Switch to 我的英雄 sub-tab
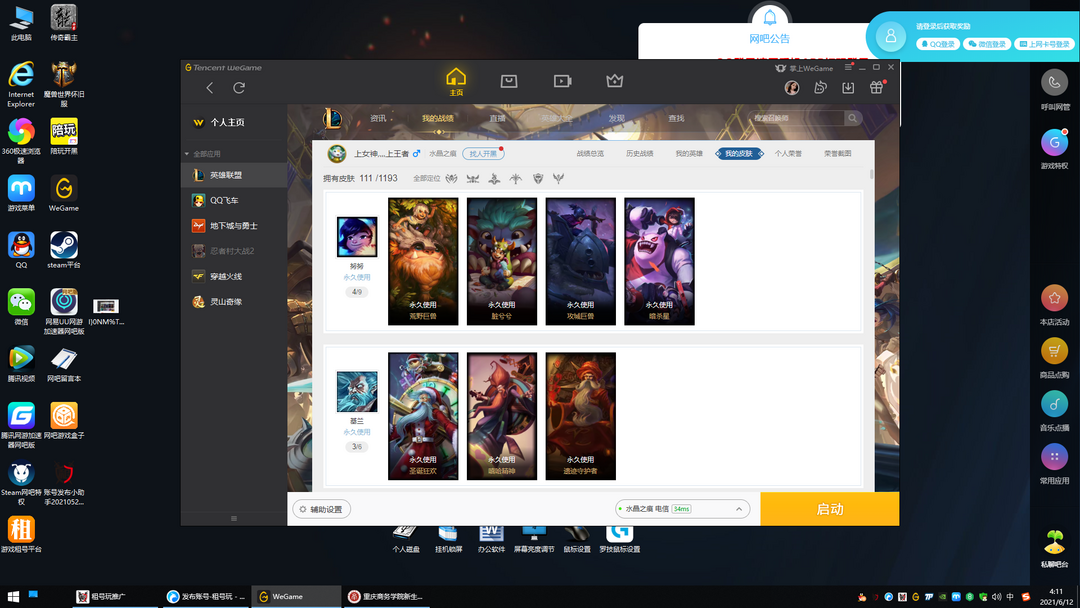Screen dimensions: 1080x608 point(689,154)
